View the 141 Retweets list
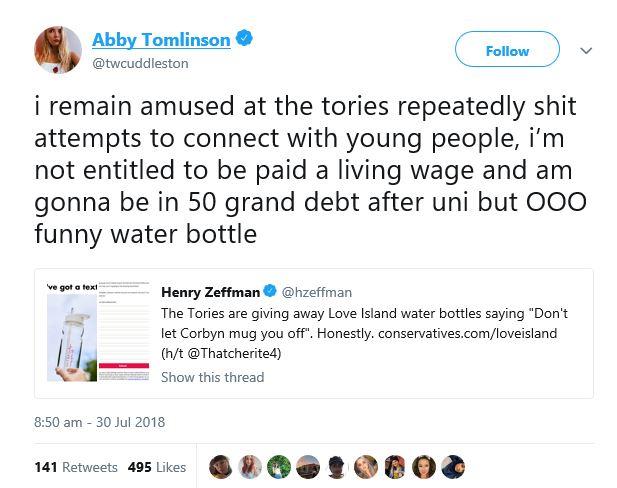This screenshot has width=617, height=488. point(76,467)
